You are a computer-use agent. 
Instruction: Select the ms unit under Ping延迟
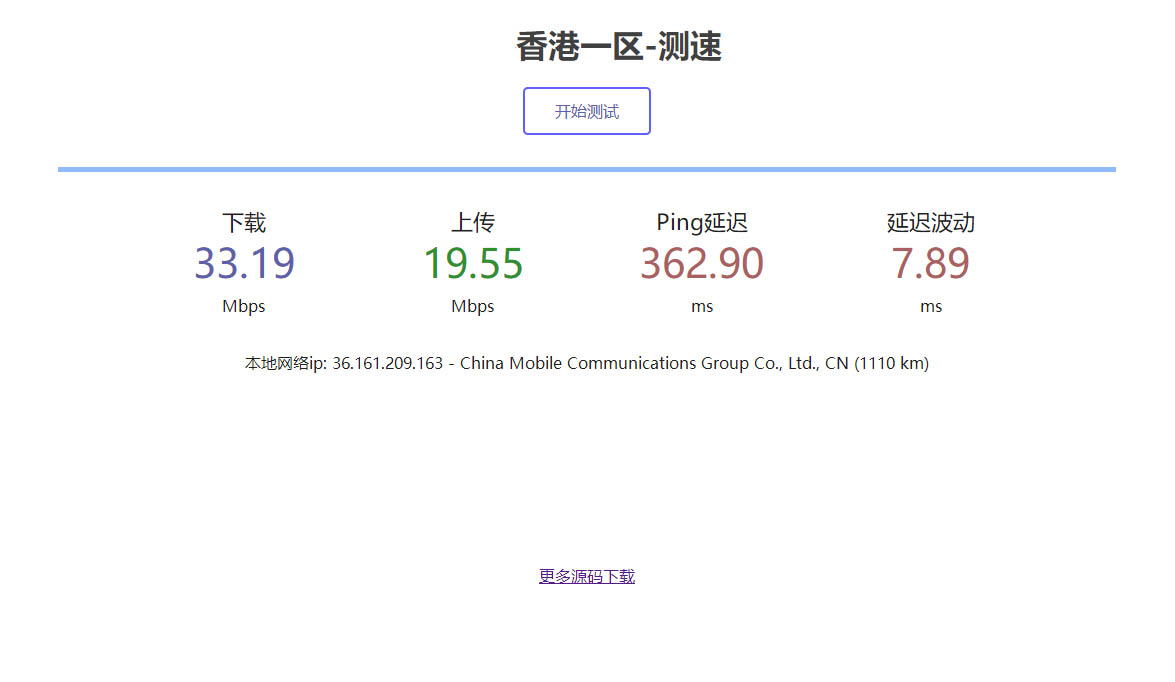pyautogui.click(x=701, y=307)
